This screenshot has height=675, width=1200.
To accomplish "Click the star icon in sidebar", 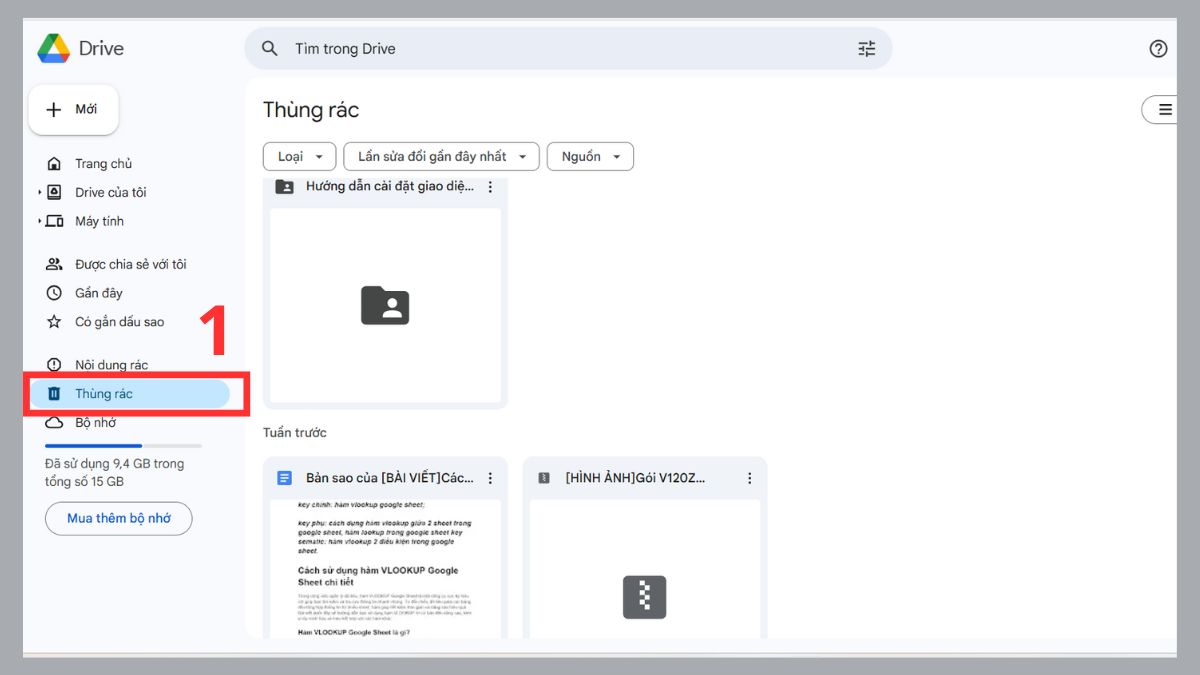I will (x=55, y=322).
